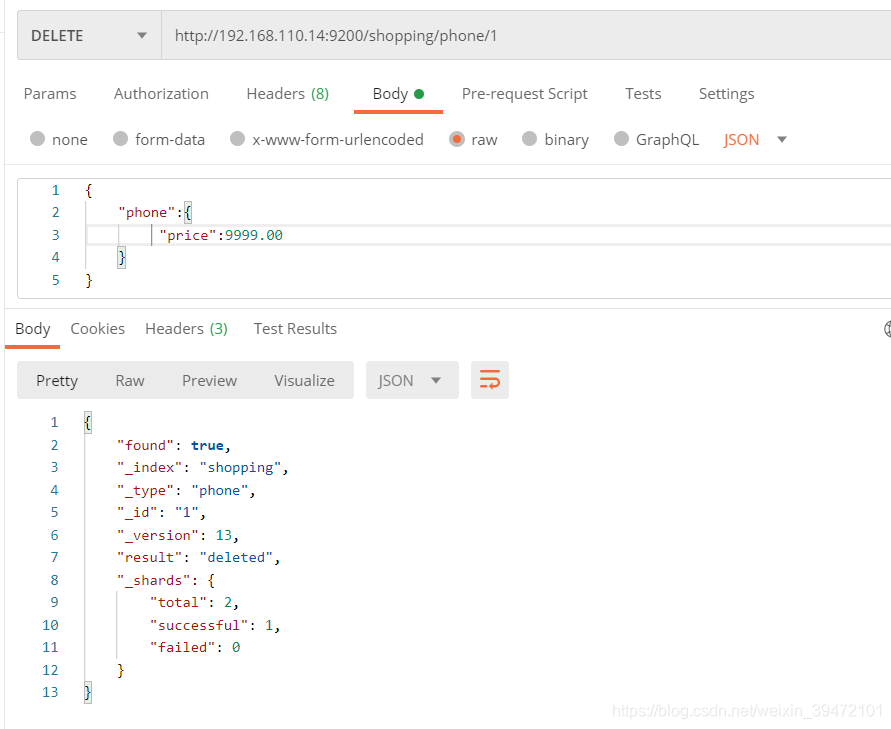The image size is (891, 729).
Task: Open the request Settings tab
Action: (x=726, y=94)
